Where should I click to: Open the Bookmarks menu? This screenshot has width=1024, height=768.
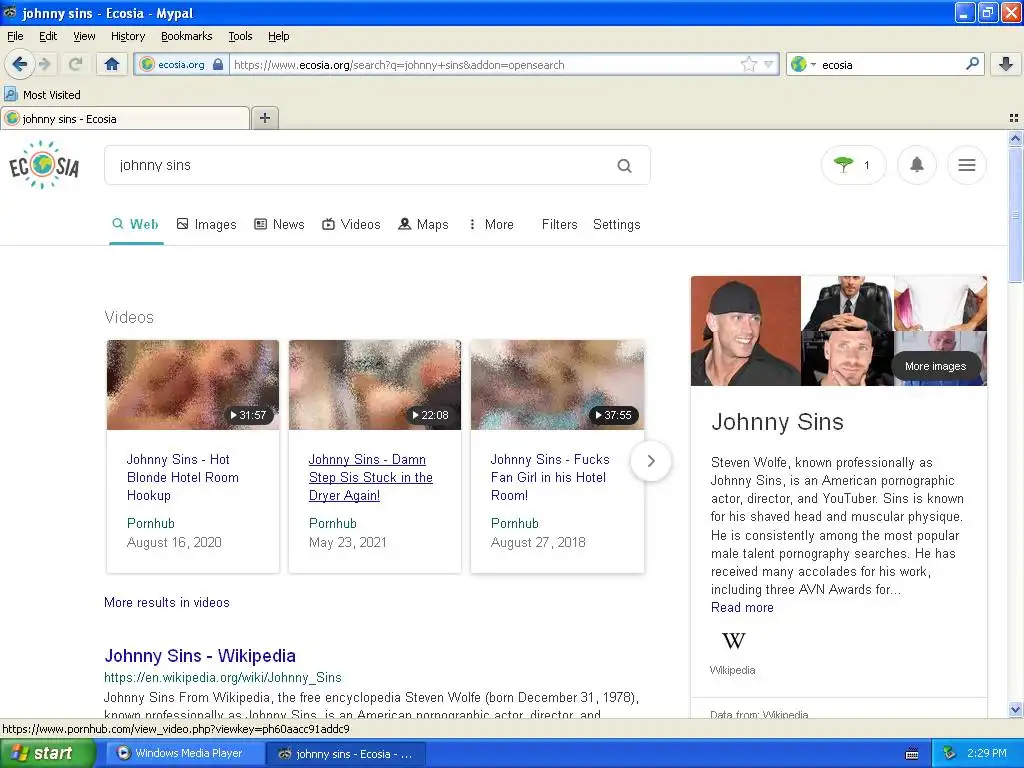coord(186,36)
